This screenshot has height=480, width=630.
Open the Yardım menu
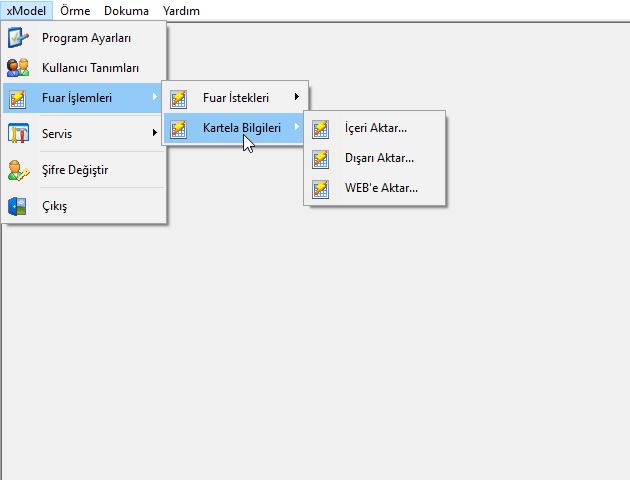(x=181, y=11)
